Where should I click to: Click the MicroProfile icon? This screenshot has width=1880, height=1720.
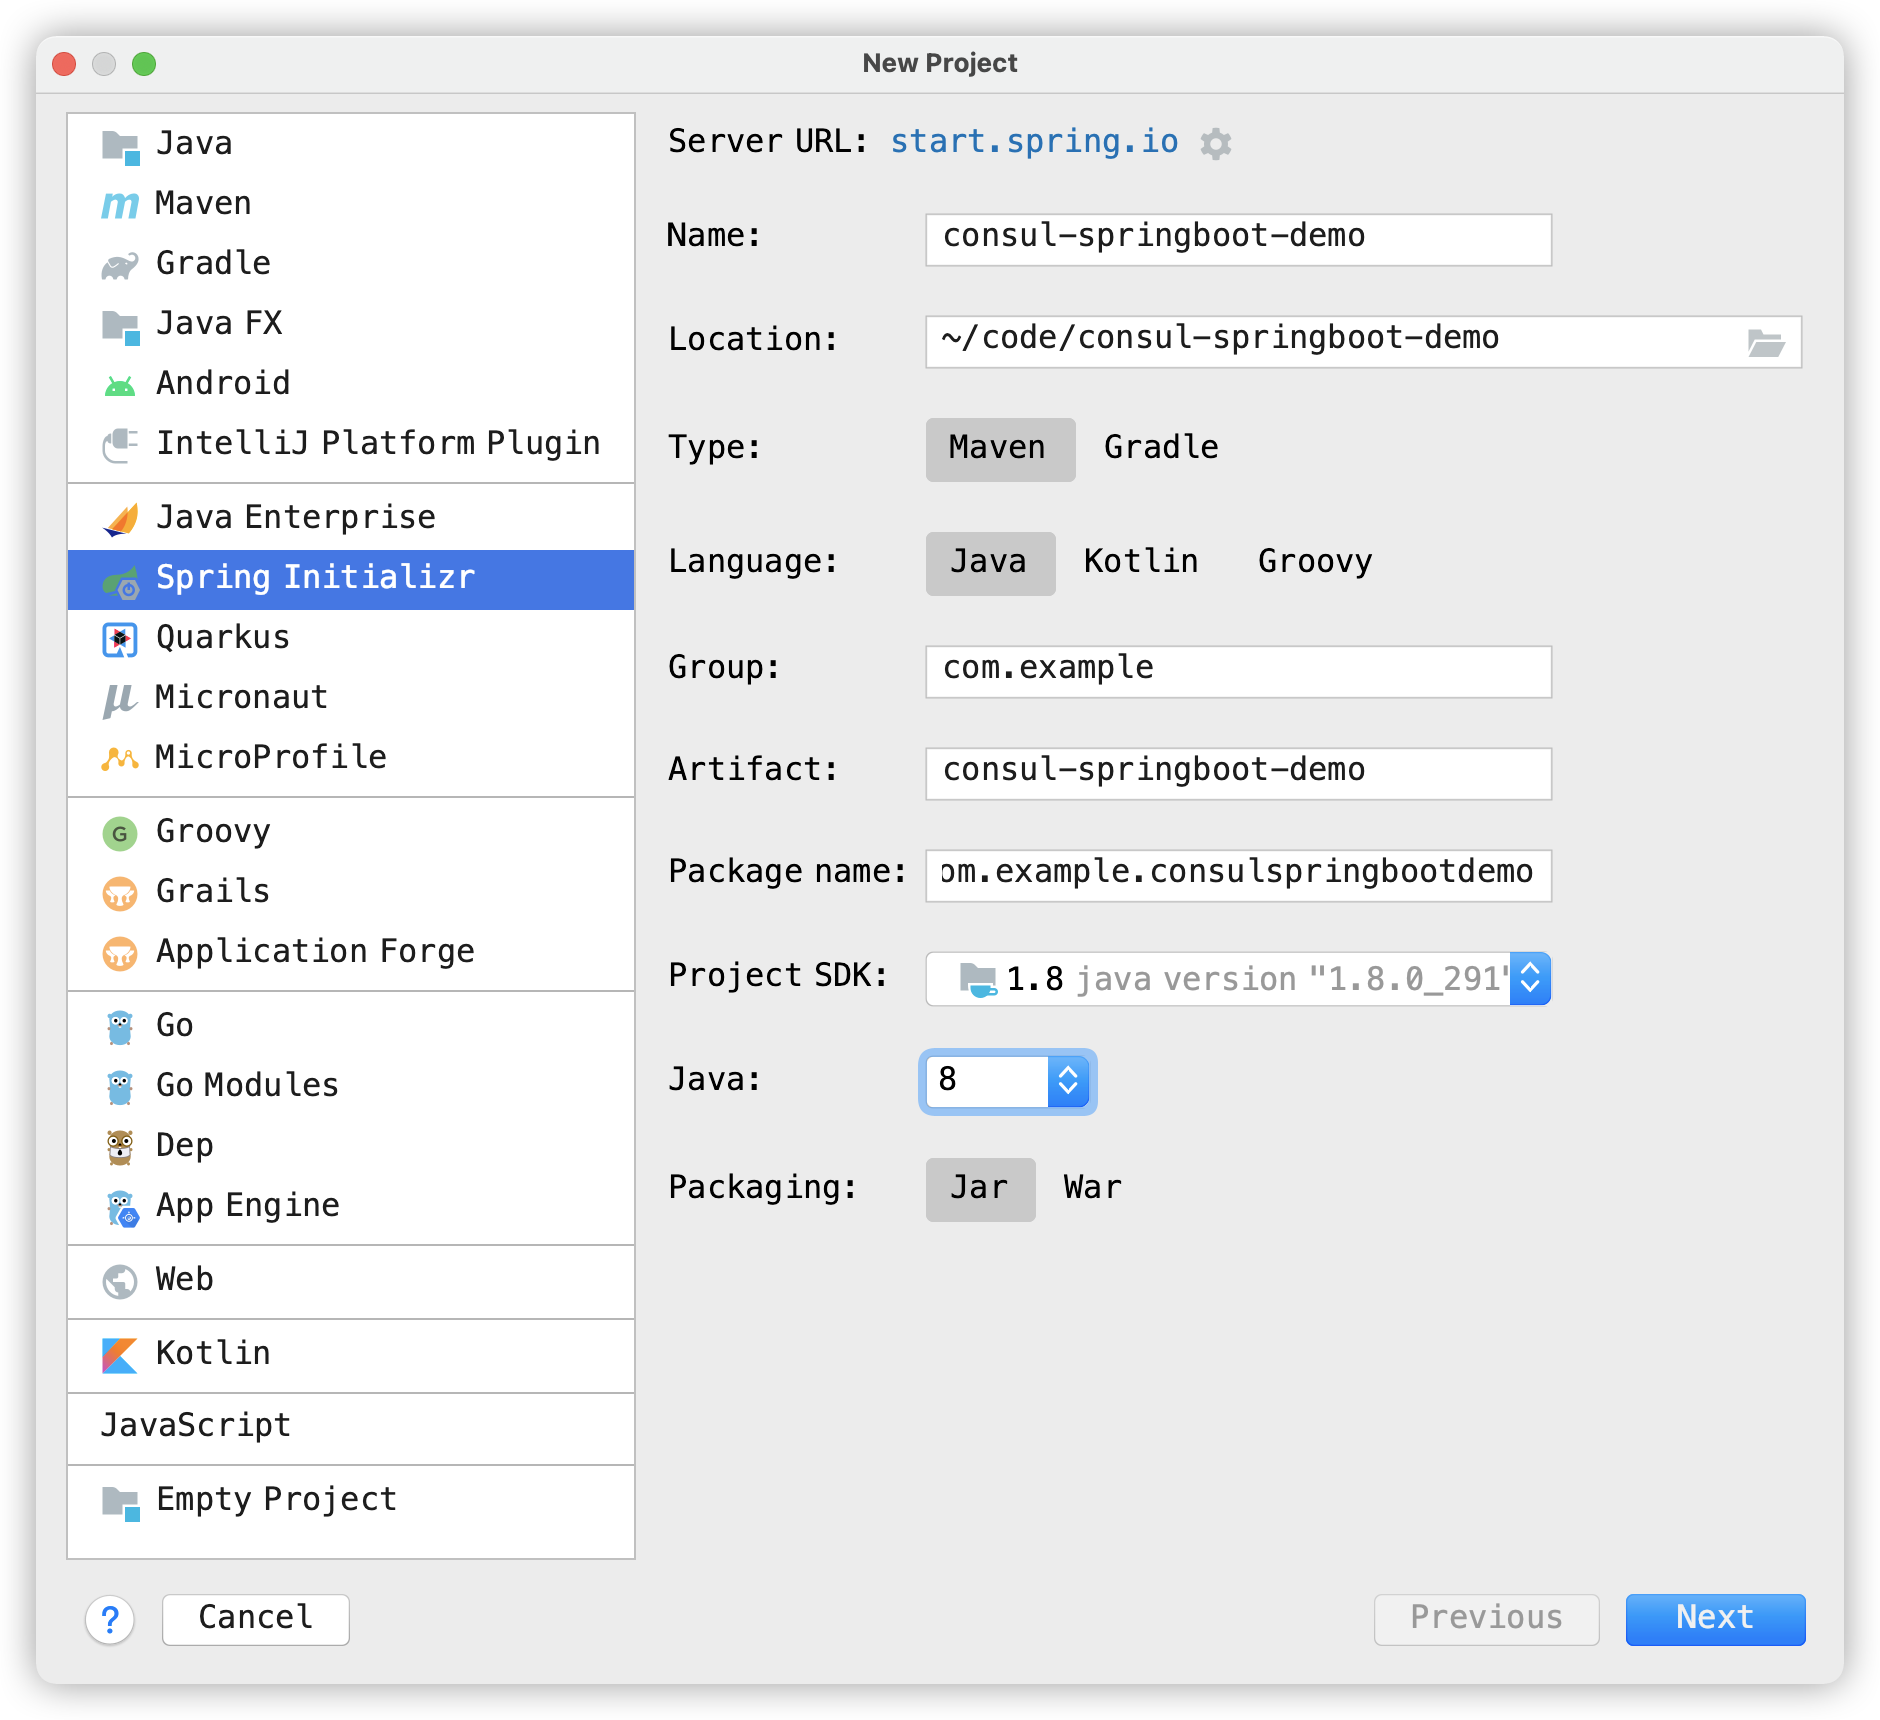pos(120,759)
